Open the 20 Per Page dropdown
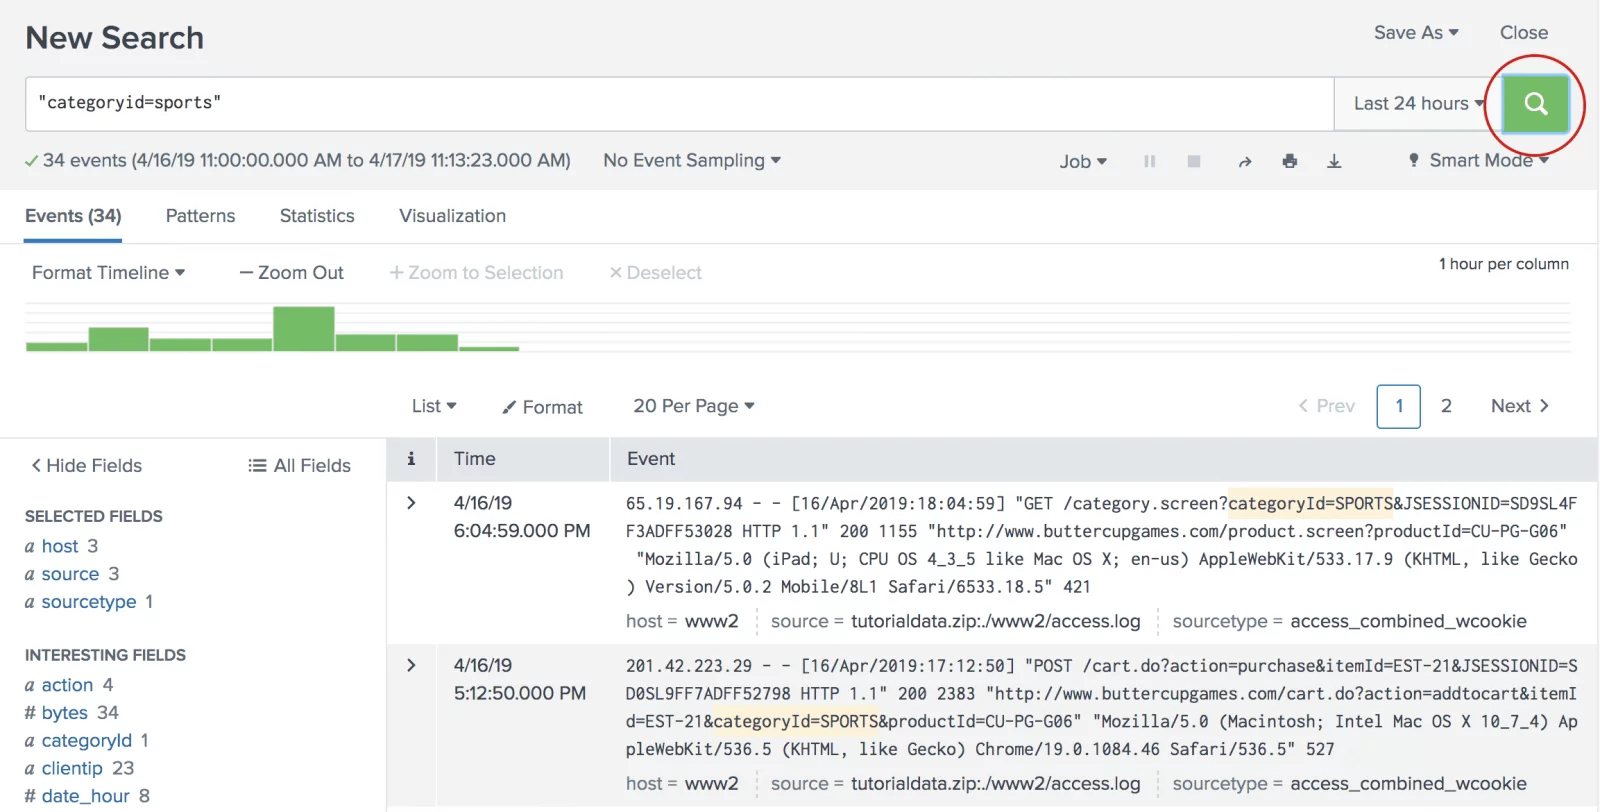The width and height of the screenshot is (1600, 812). click(x=694, y=406)
